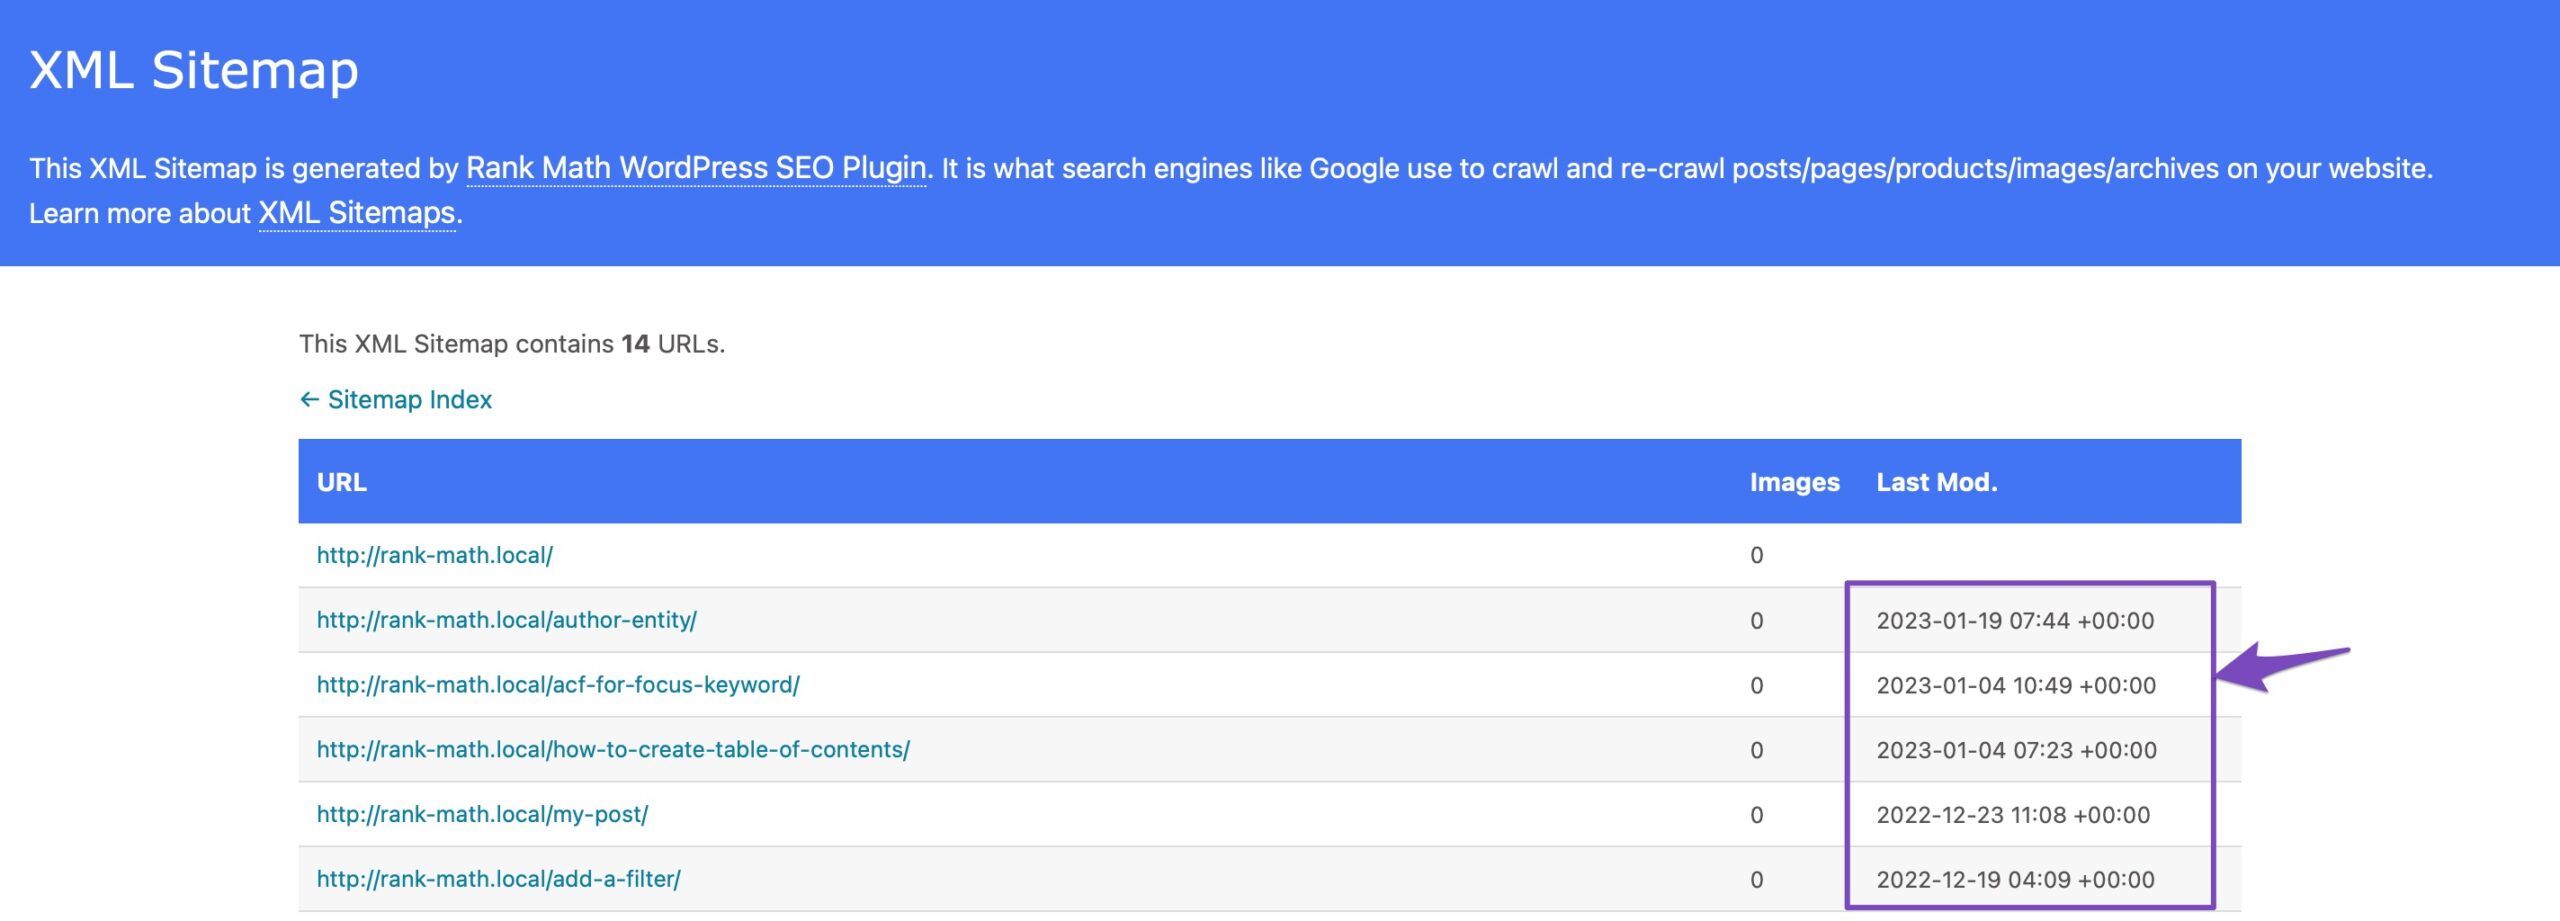The width and height of the screenshot is (2560, 921).
Task: Go back to Sitemap Index
Action: coord(409,400)
